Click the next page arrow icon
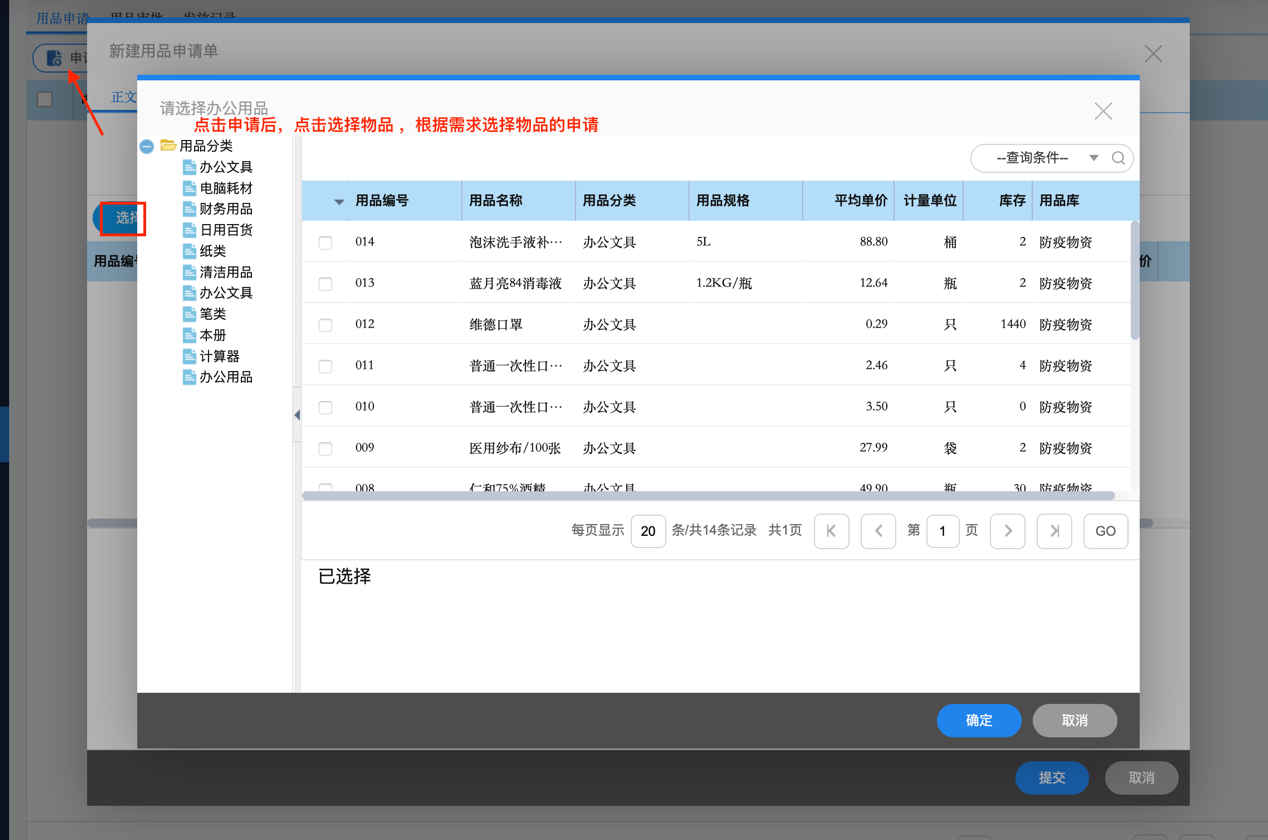 click(x=1007, y=531)
